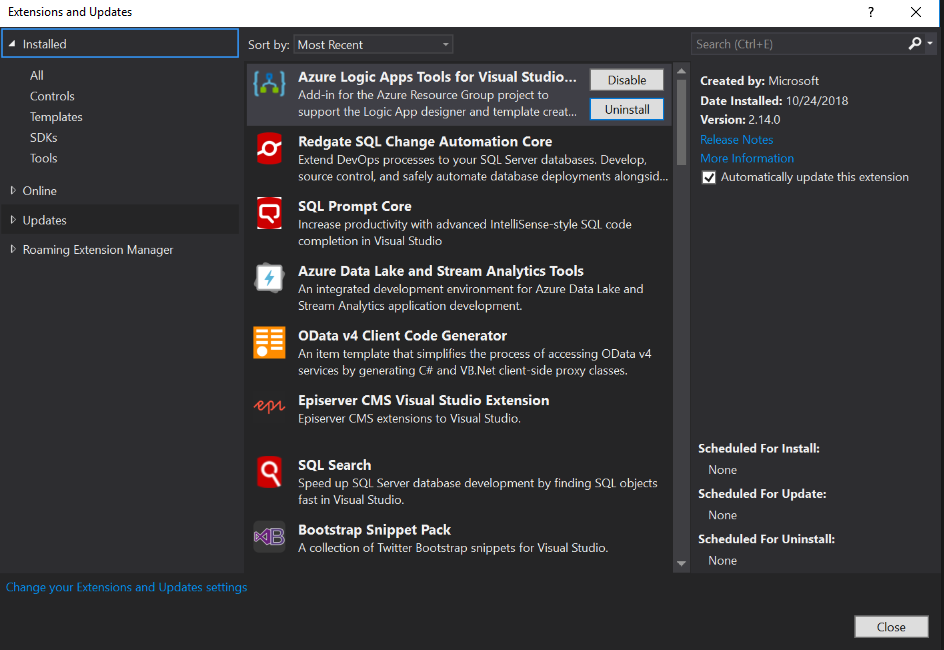Click the Bootstrap Snippet Pack icon
The width and height of the screenshot is (944, 650).
click(269, 536)
